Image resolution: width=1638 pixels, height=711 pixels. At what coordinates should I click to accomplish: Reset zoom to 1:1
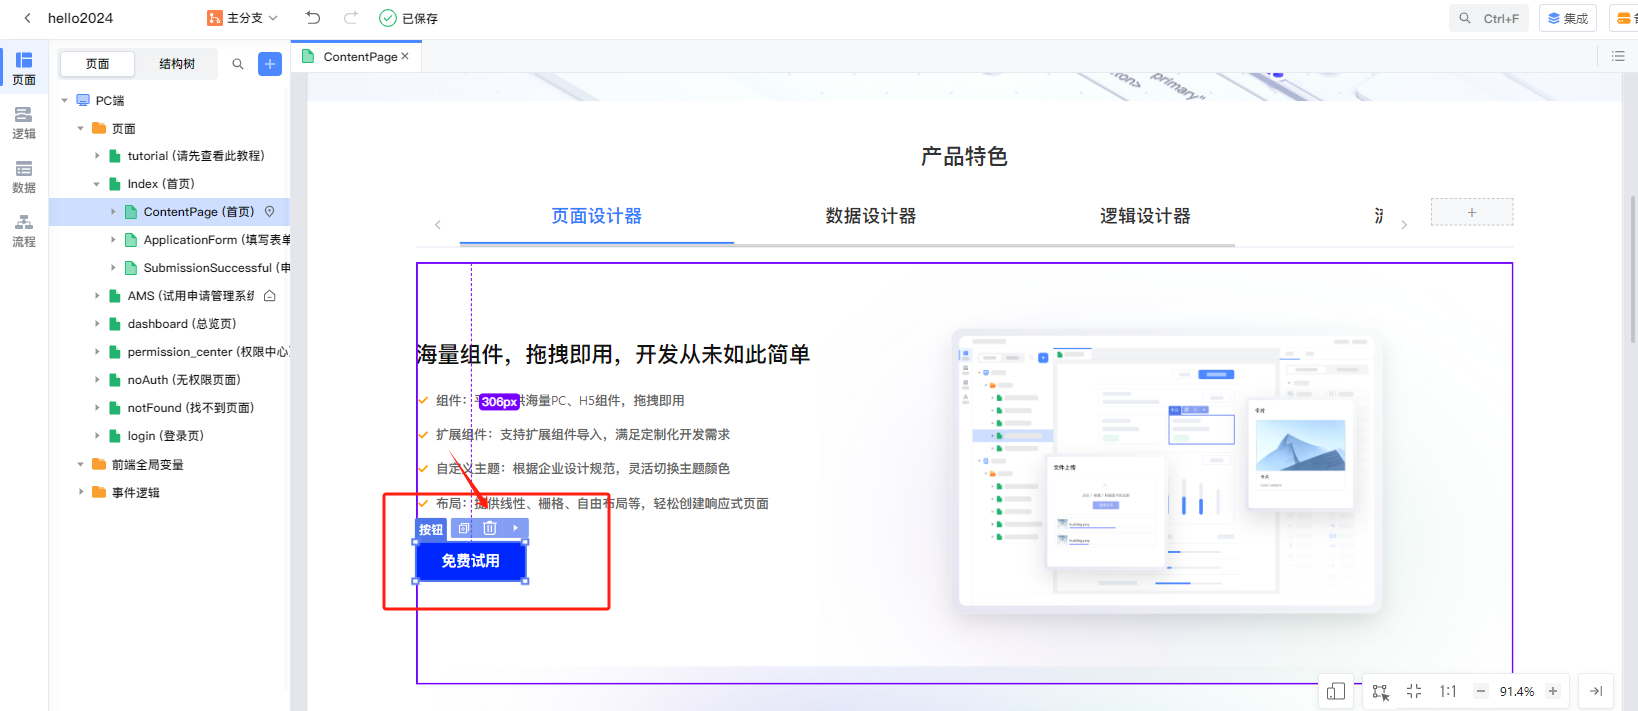tap(1448, 691)
